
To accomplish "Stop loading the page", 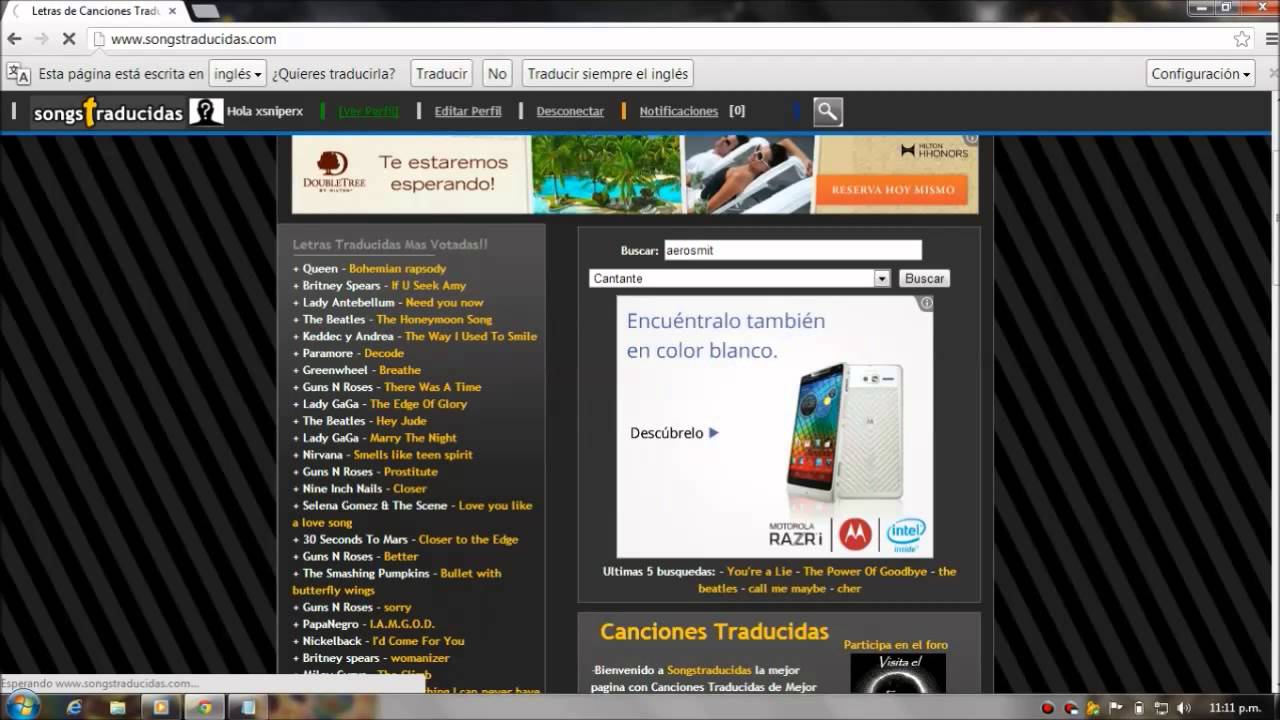I will coord(69,39).
